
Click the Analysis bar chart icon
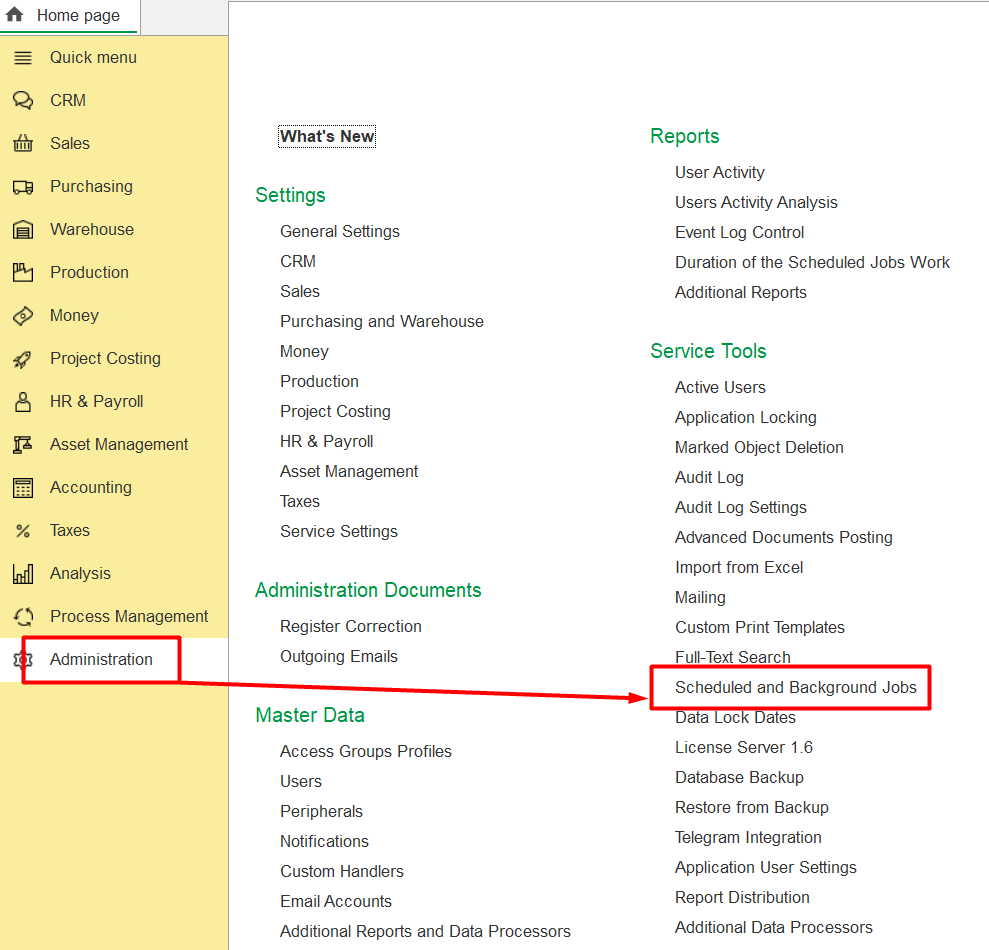pyautogui.click(x=23, y=573)
